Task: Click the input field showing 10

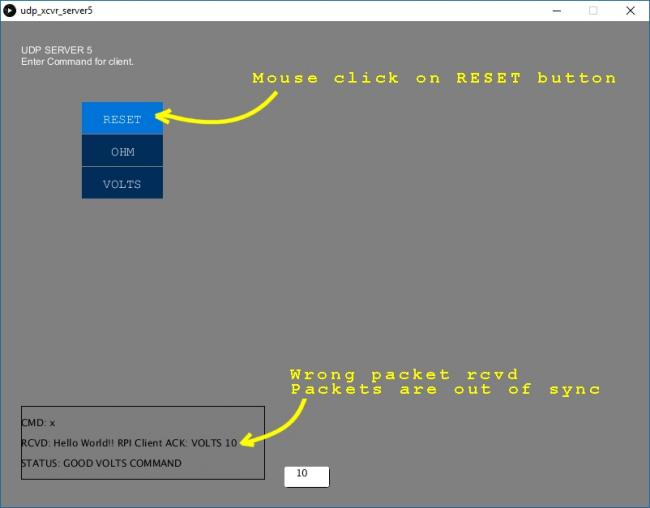Action: point(307,476)
